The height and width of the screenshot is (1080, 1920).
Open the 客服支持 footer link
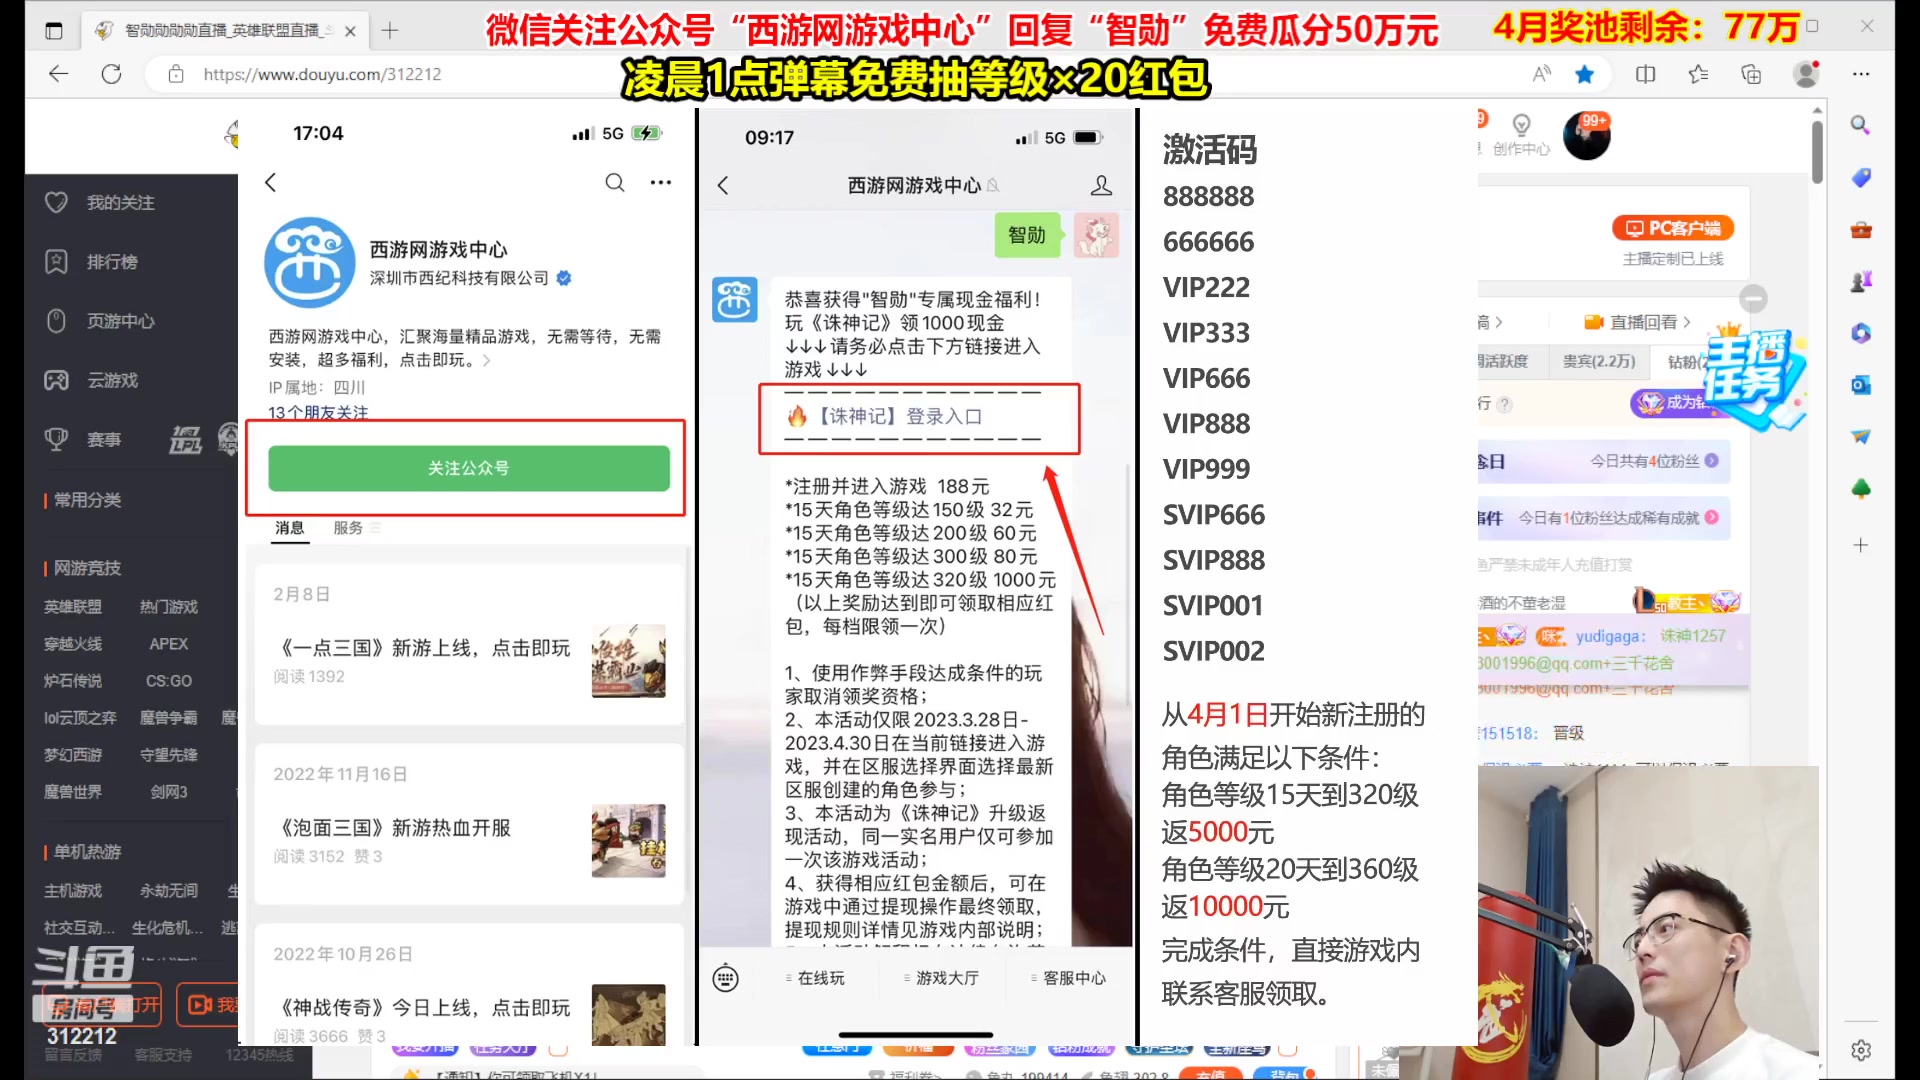(163, 1055)
